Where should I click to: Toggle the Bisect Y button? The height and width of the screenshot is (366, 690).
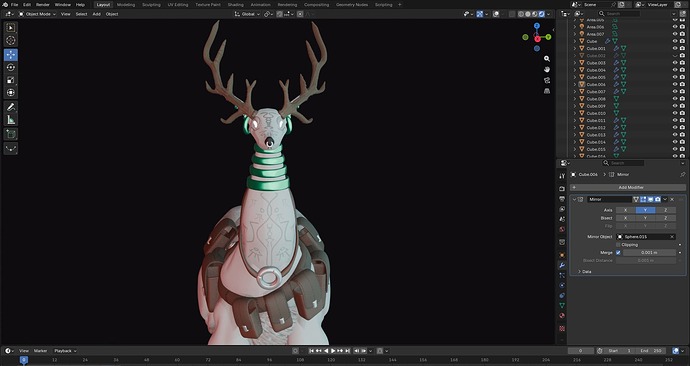pyautogui.click(x=645, y=218)
